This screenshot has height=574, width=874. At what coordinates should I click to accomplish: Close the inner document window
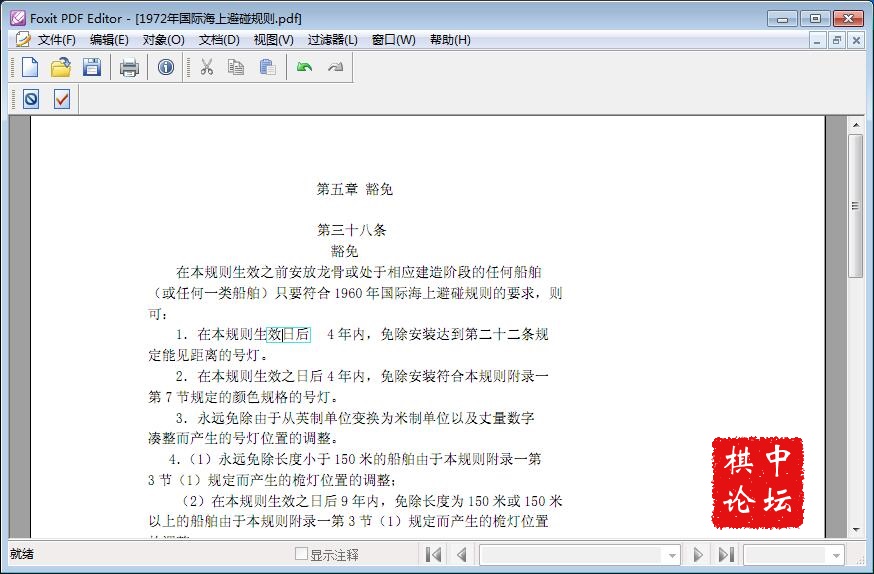[856, 40]
